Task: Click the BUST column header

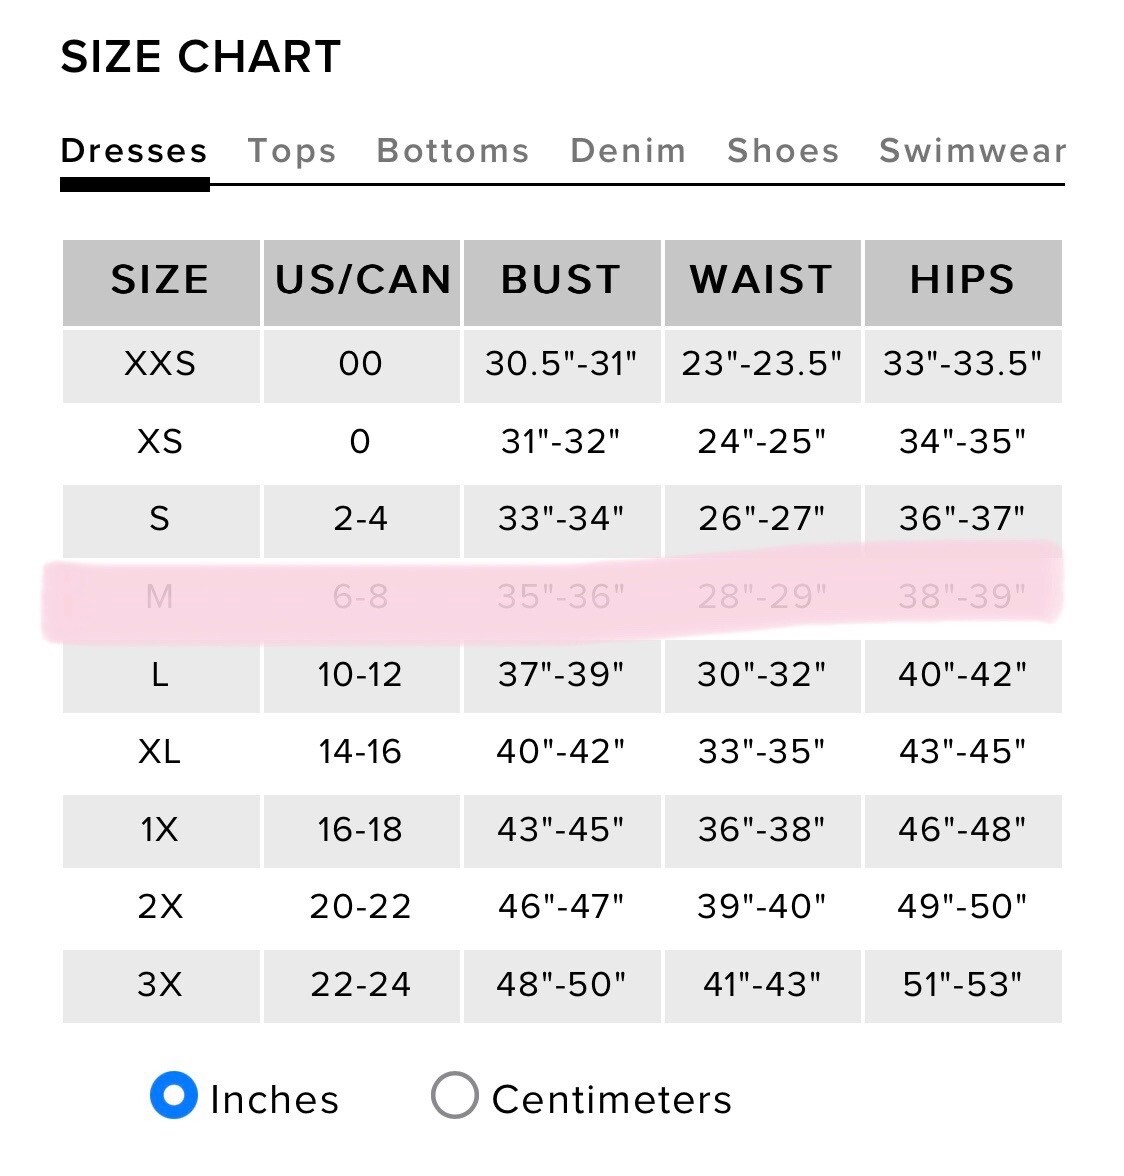Action: pos(561,280)
